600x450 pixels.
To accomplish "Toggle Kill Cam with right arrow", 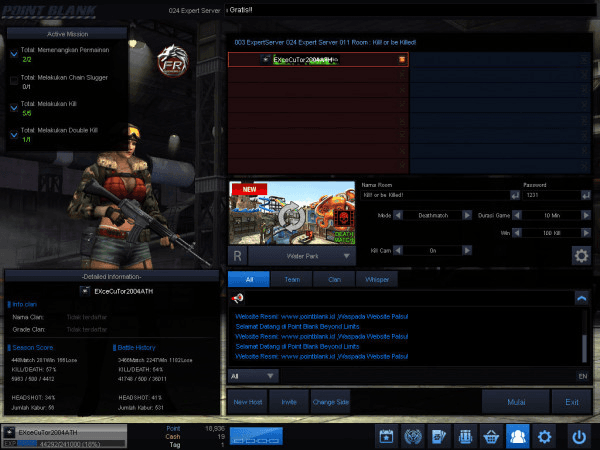I will (x=467, y=250).
